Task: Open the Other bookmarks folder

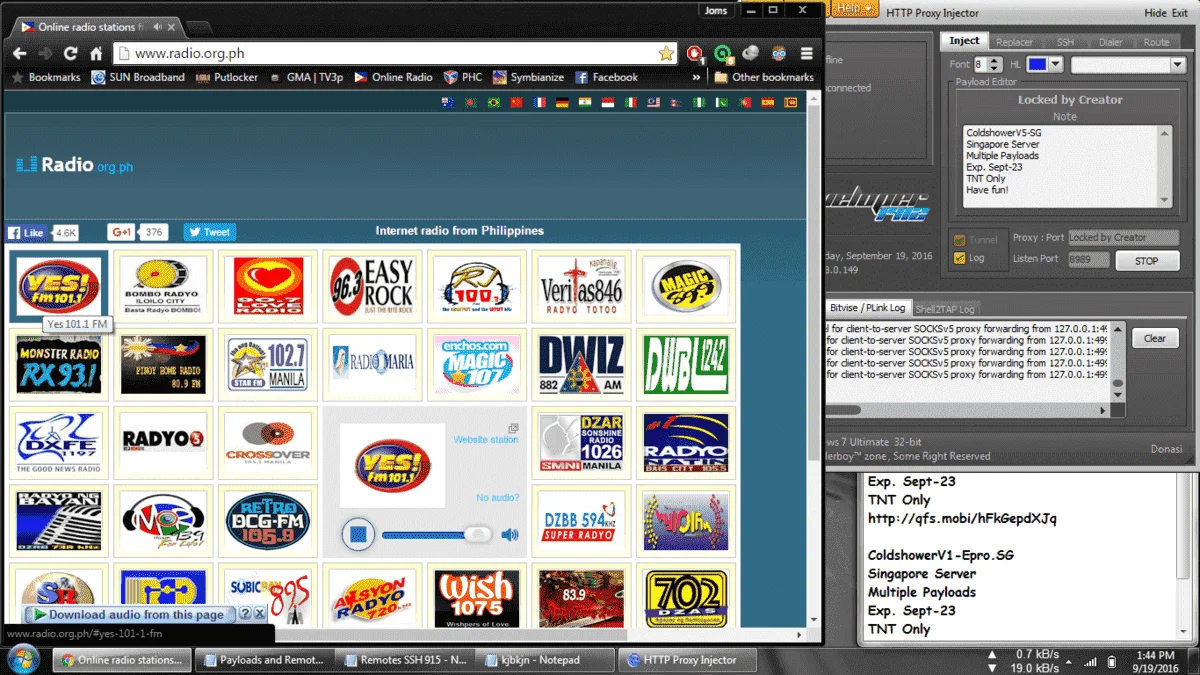Action: 764,77
